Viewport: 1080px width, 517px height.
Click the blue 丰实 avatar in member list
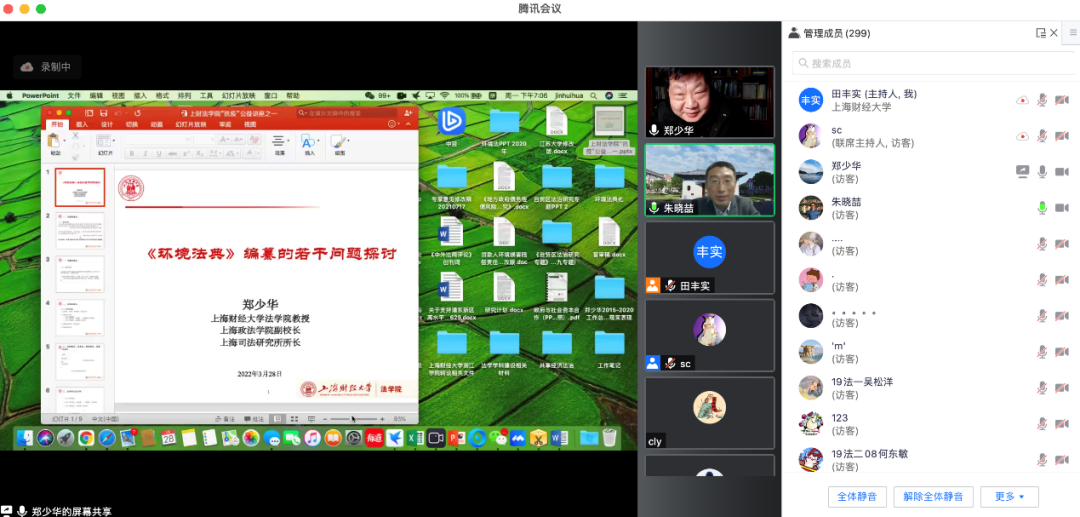tap(810, 100)
